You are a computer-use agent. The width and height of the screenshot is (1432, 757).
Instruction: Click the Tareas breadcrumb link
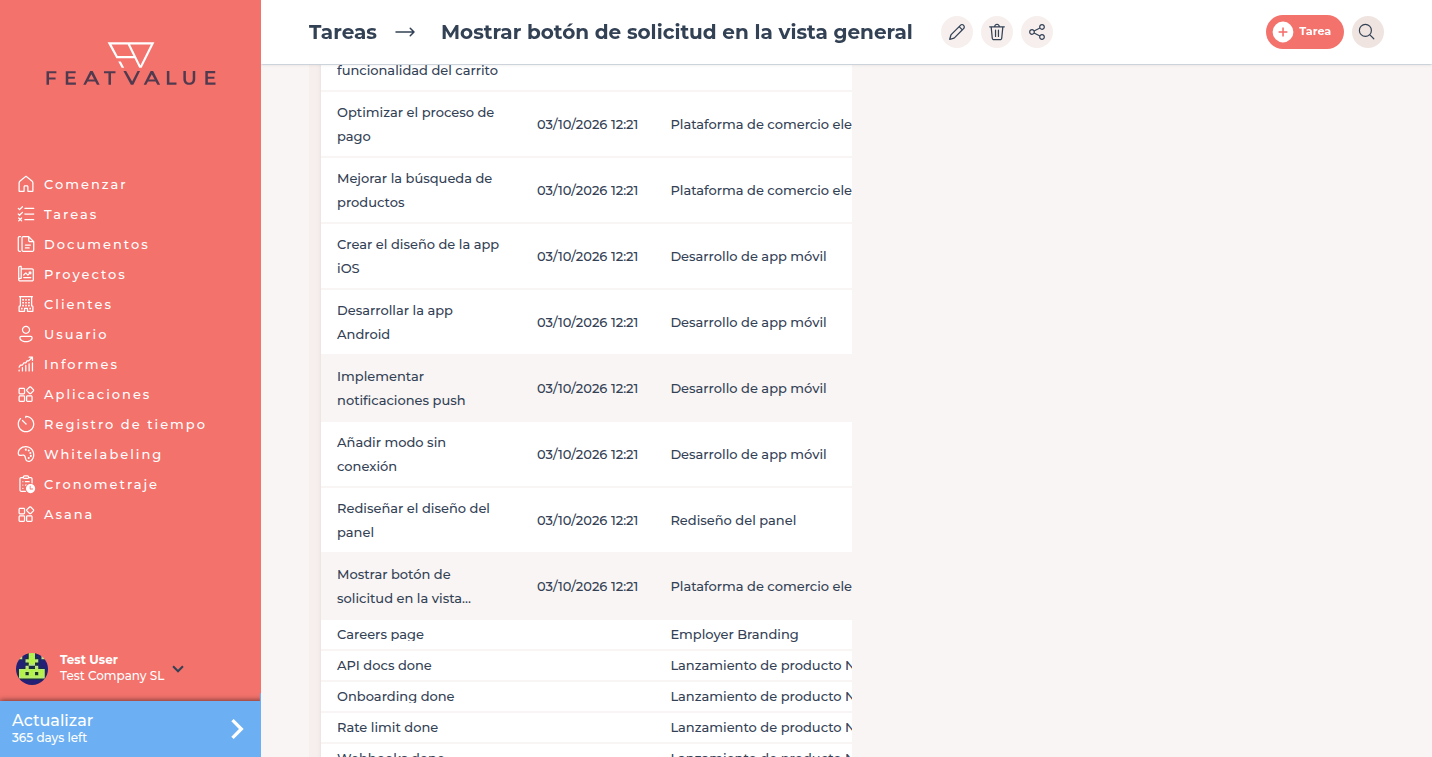(343, 32)
